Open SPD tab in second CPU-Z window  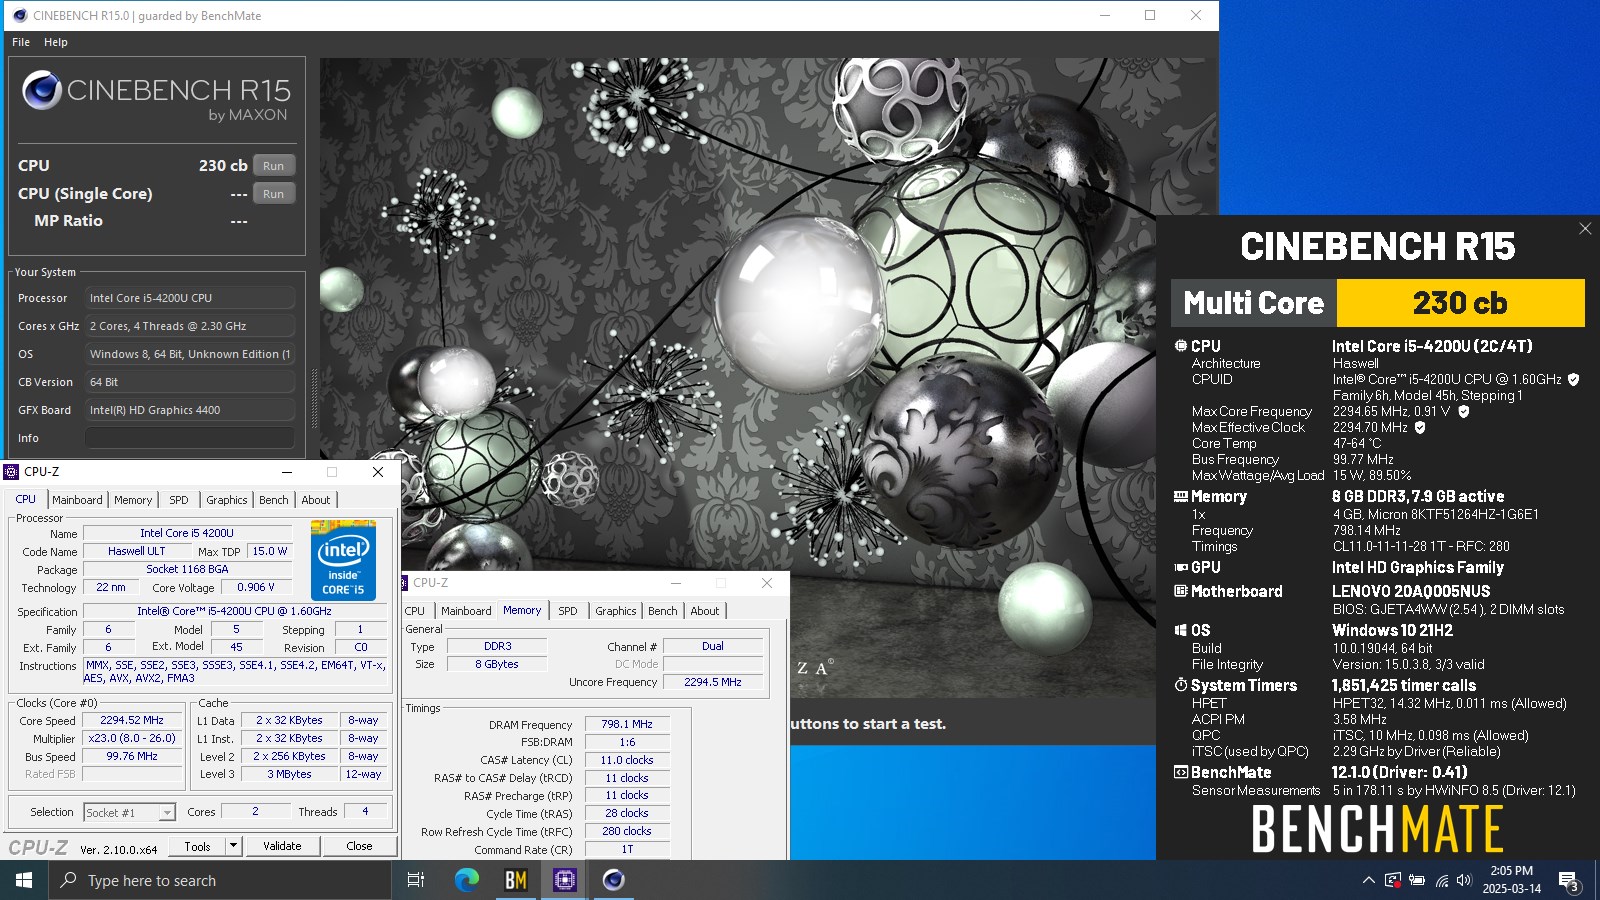[568, 611]
